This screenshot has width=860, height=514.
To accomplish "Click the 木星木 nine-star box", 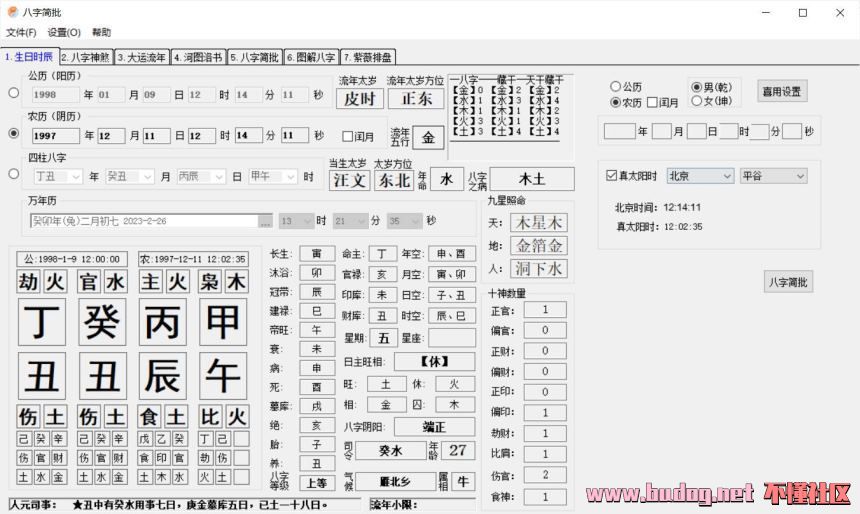I will point(538,222).
